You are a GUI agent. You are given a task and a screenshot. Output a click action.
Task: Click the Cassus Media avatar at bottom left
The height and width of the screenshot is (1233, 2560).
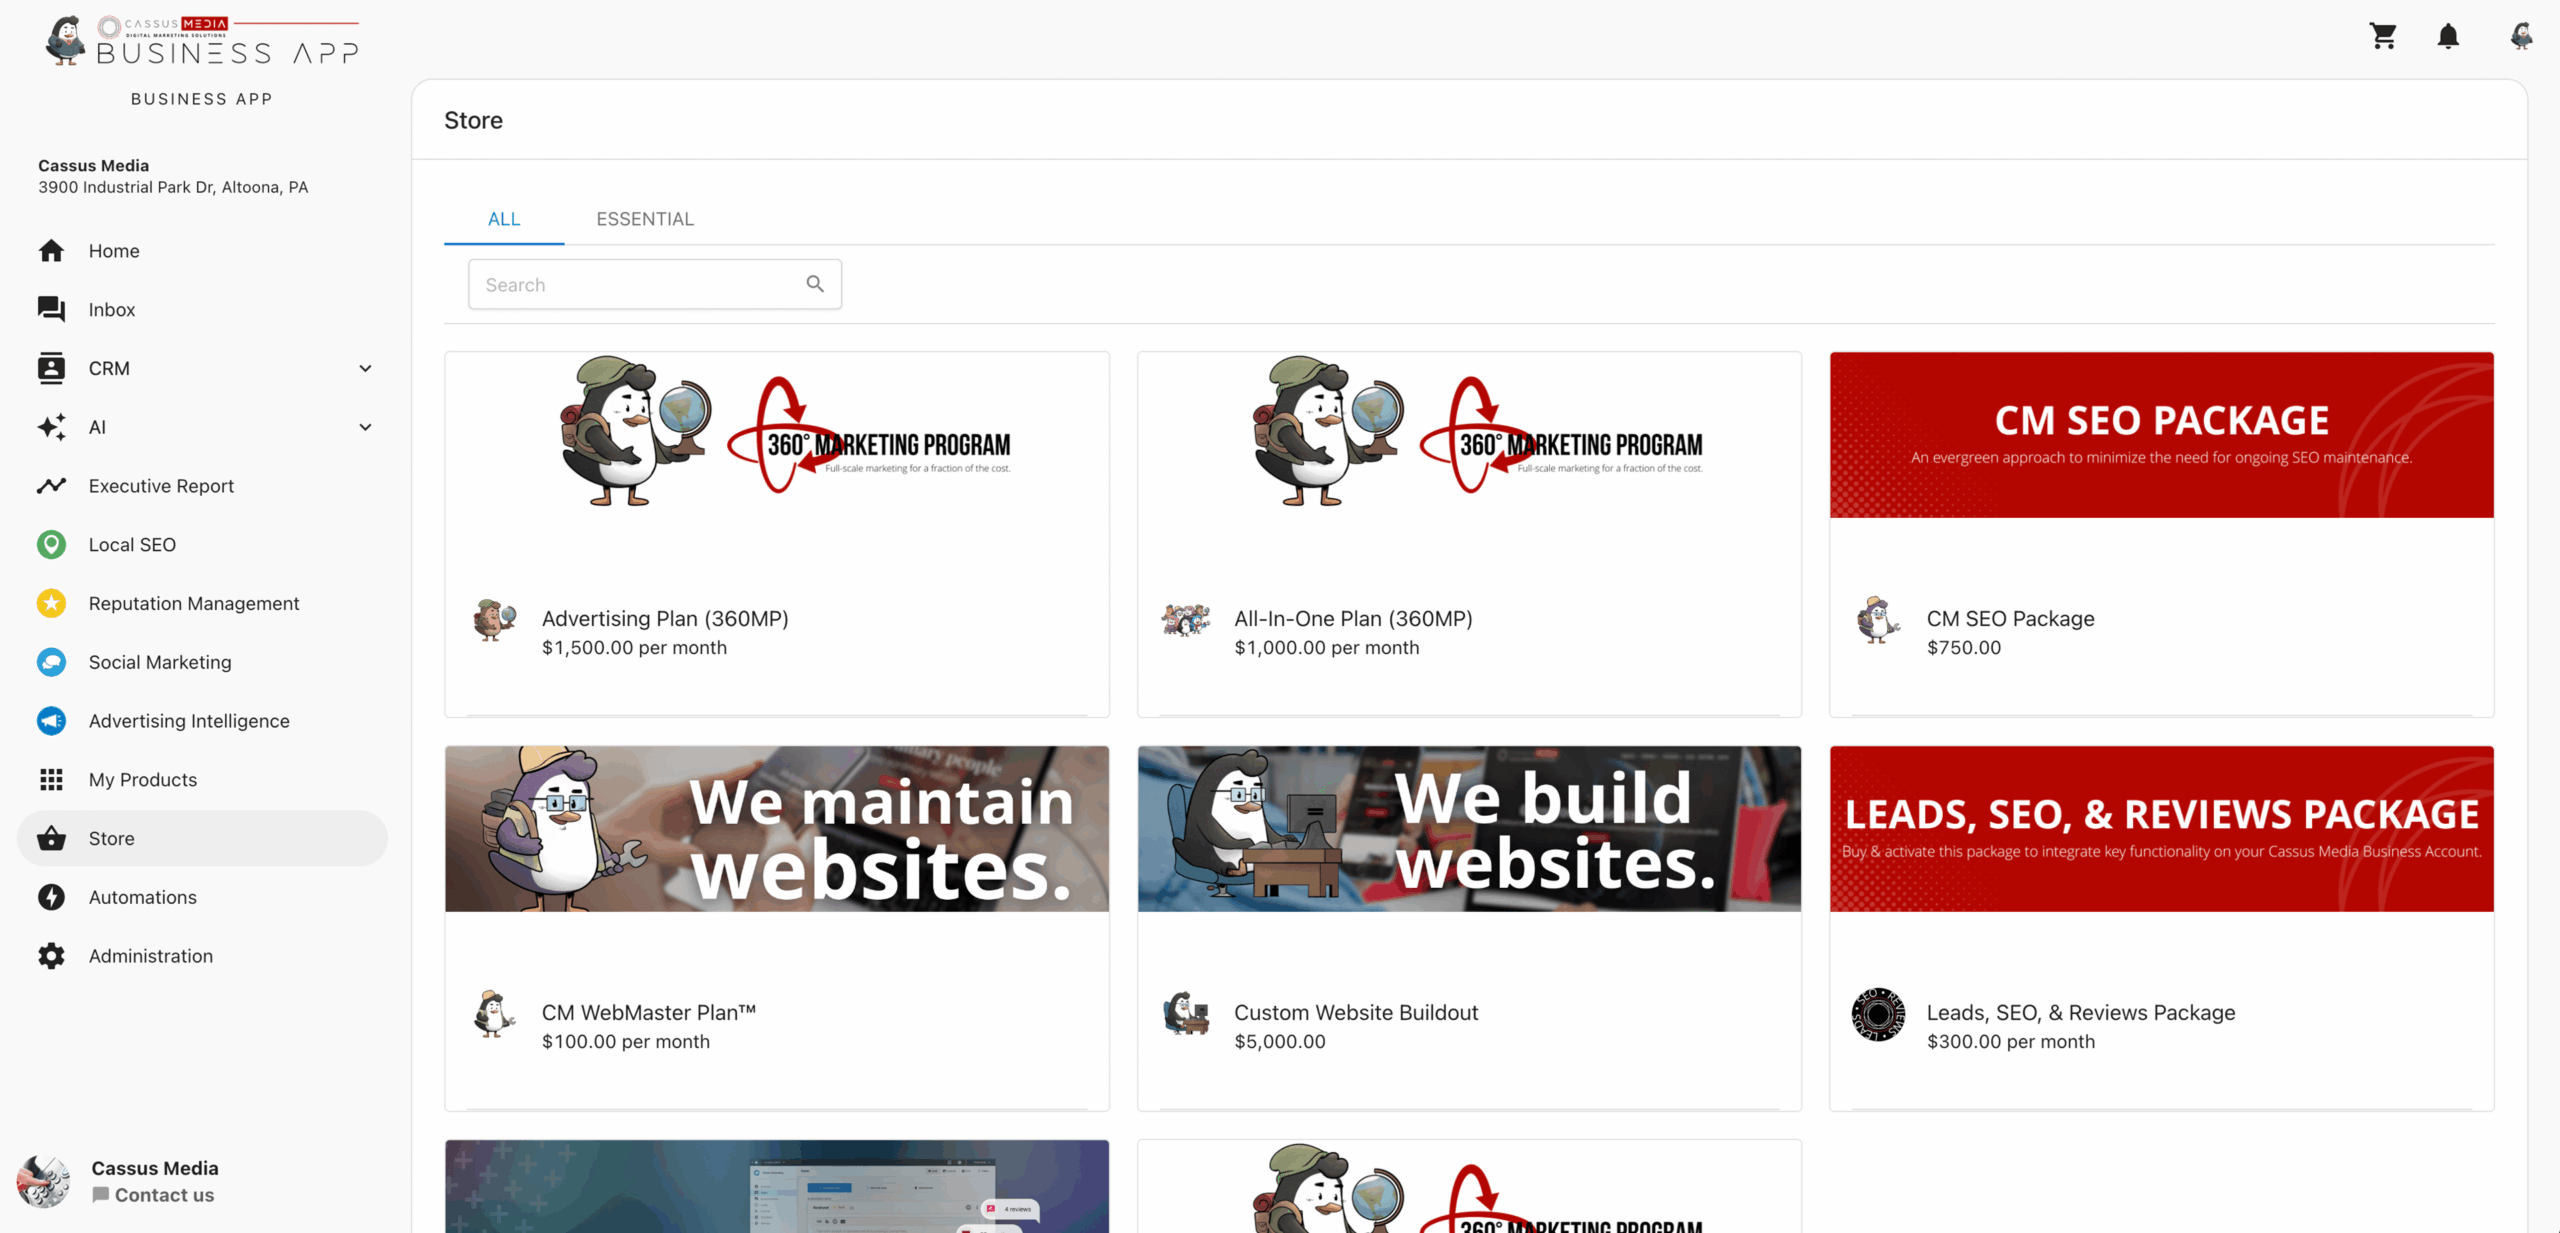click(44, 1181)
